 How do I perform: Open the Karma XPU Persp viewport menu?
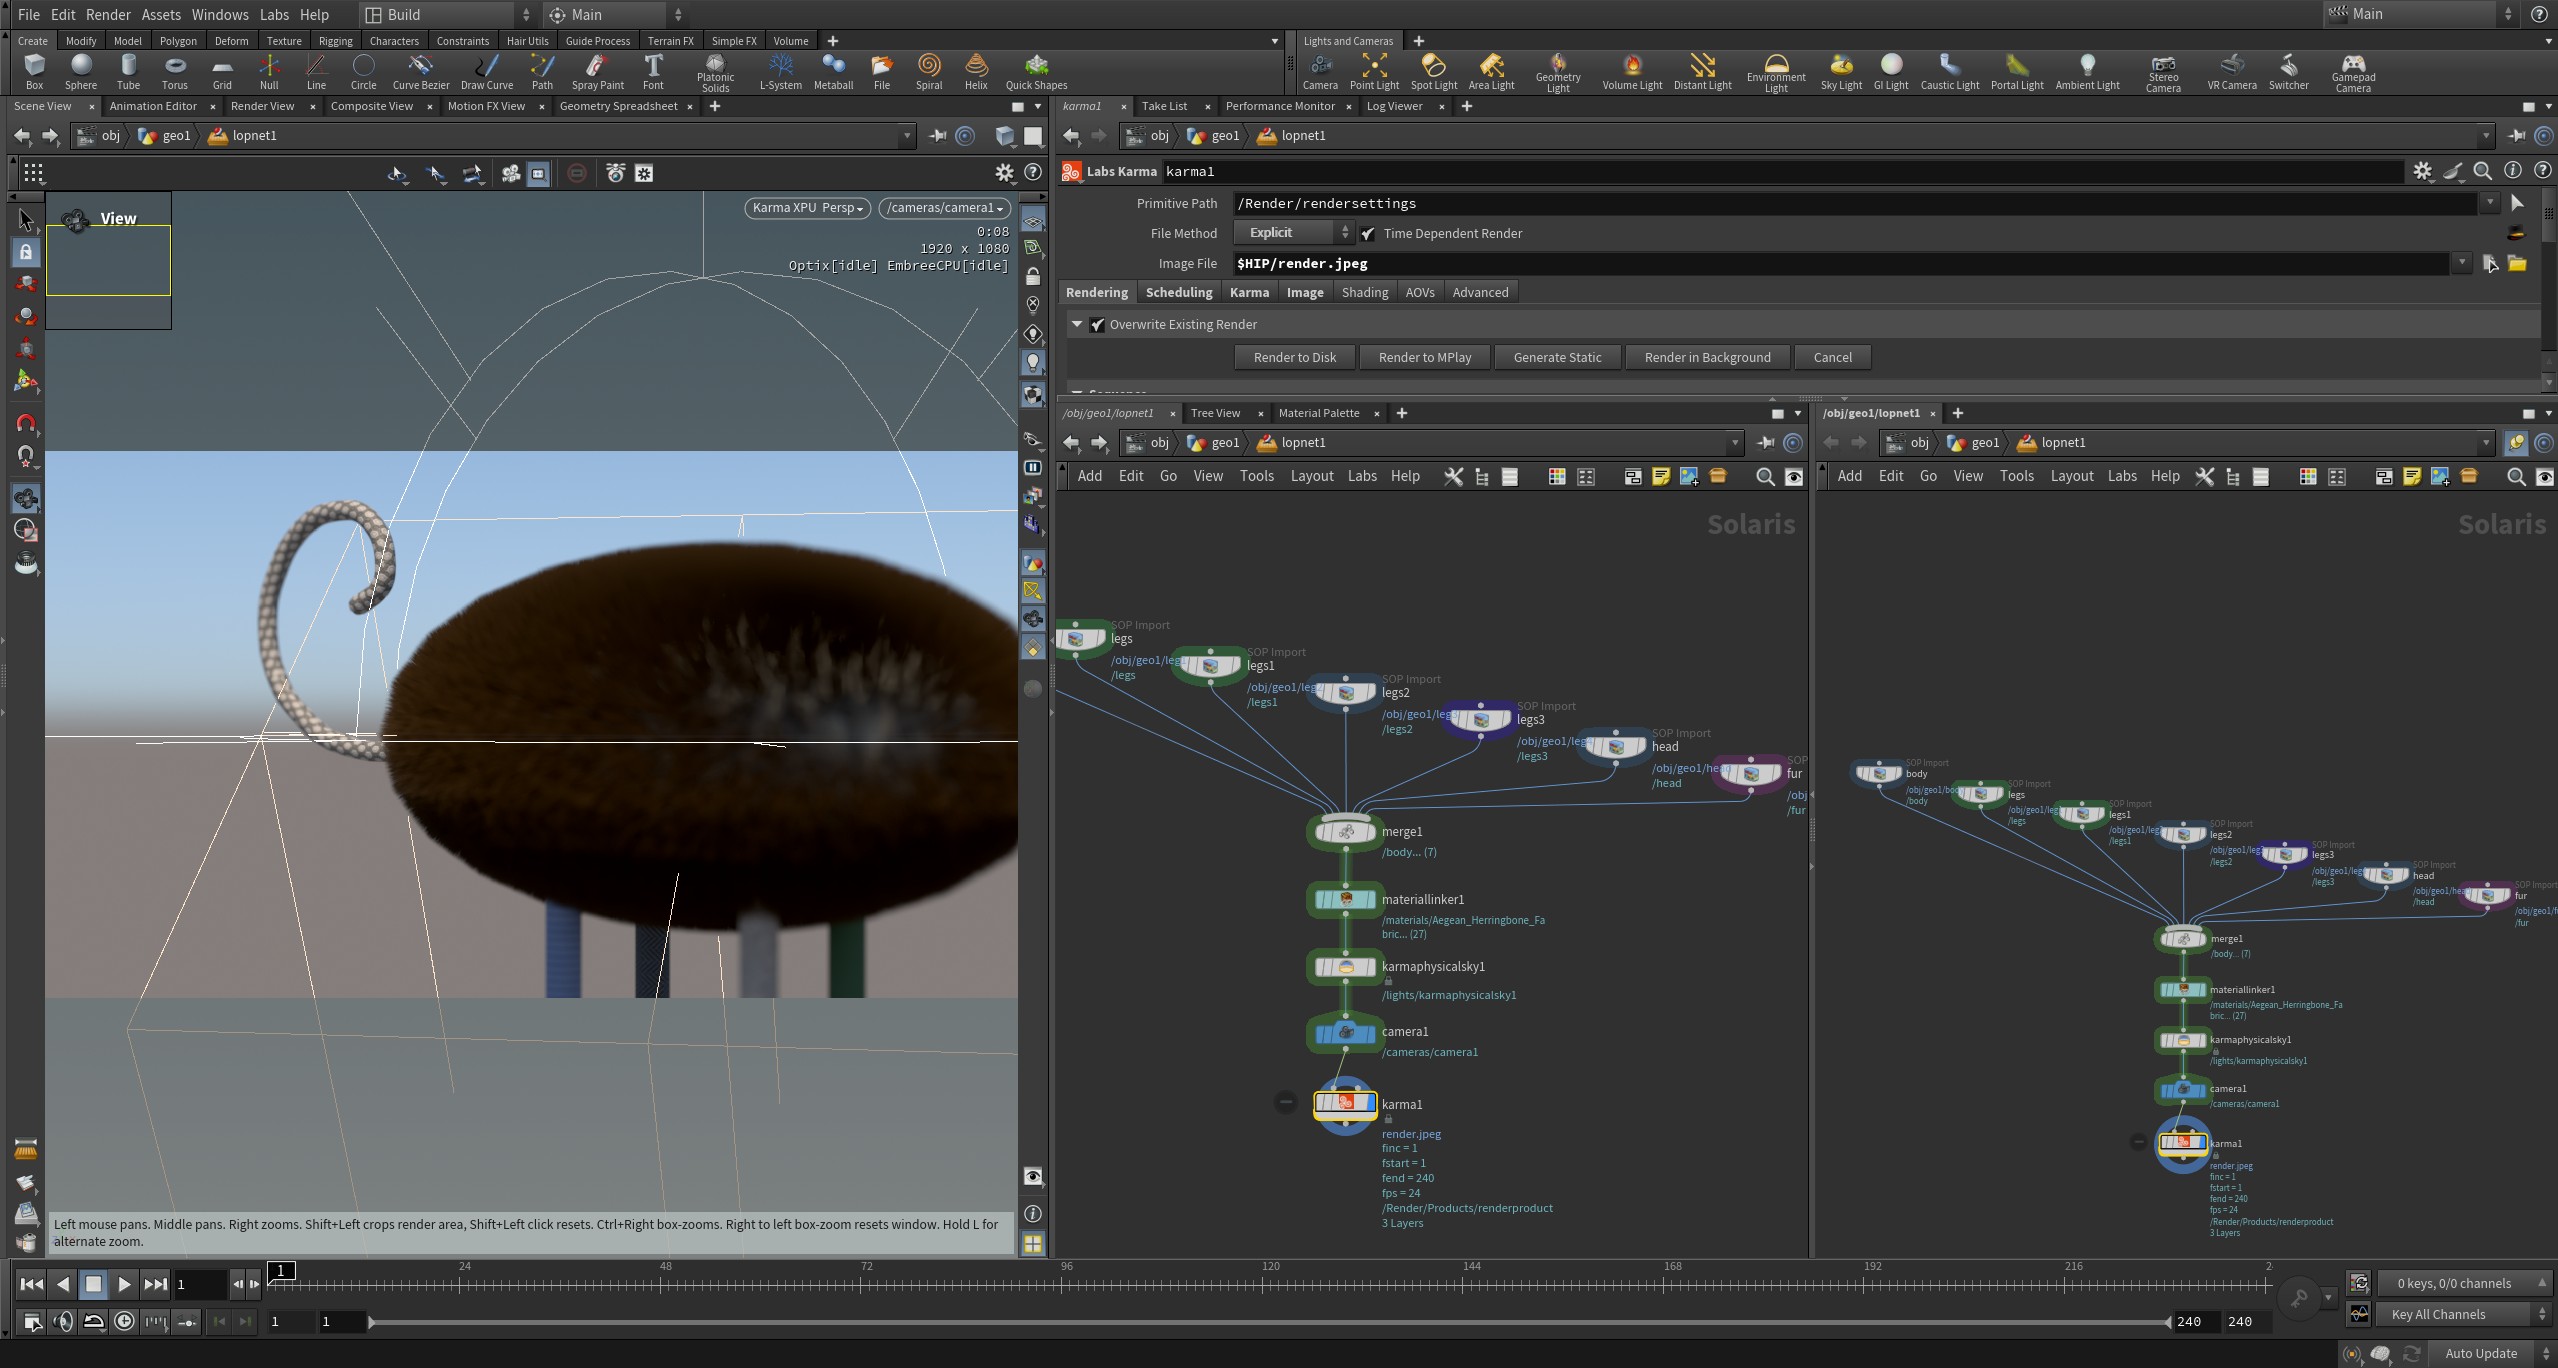tap(807, 208)
